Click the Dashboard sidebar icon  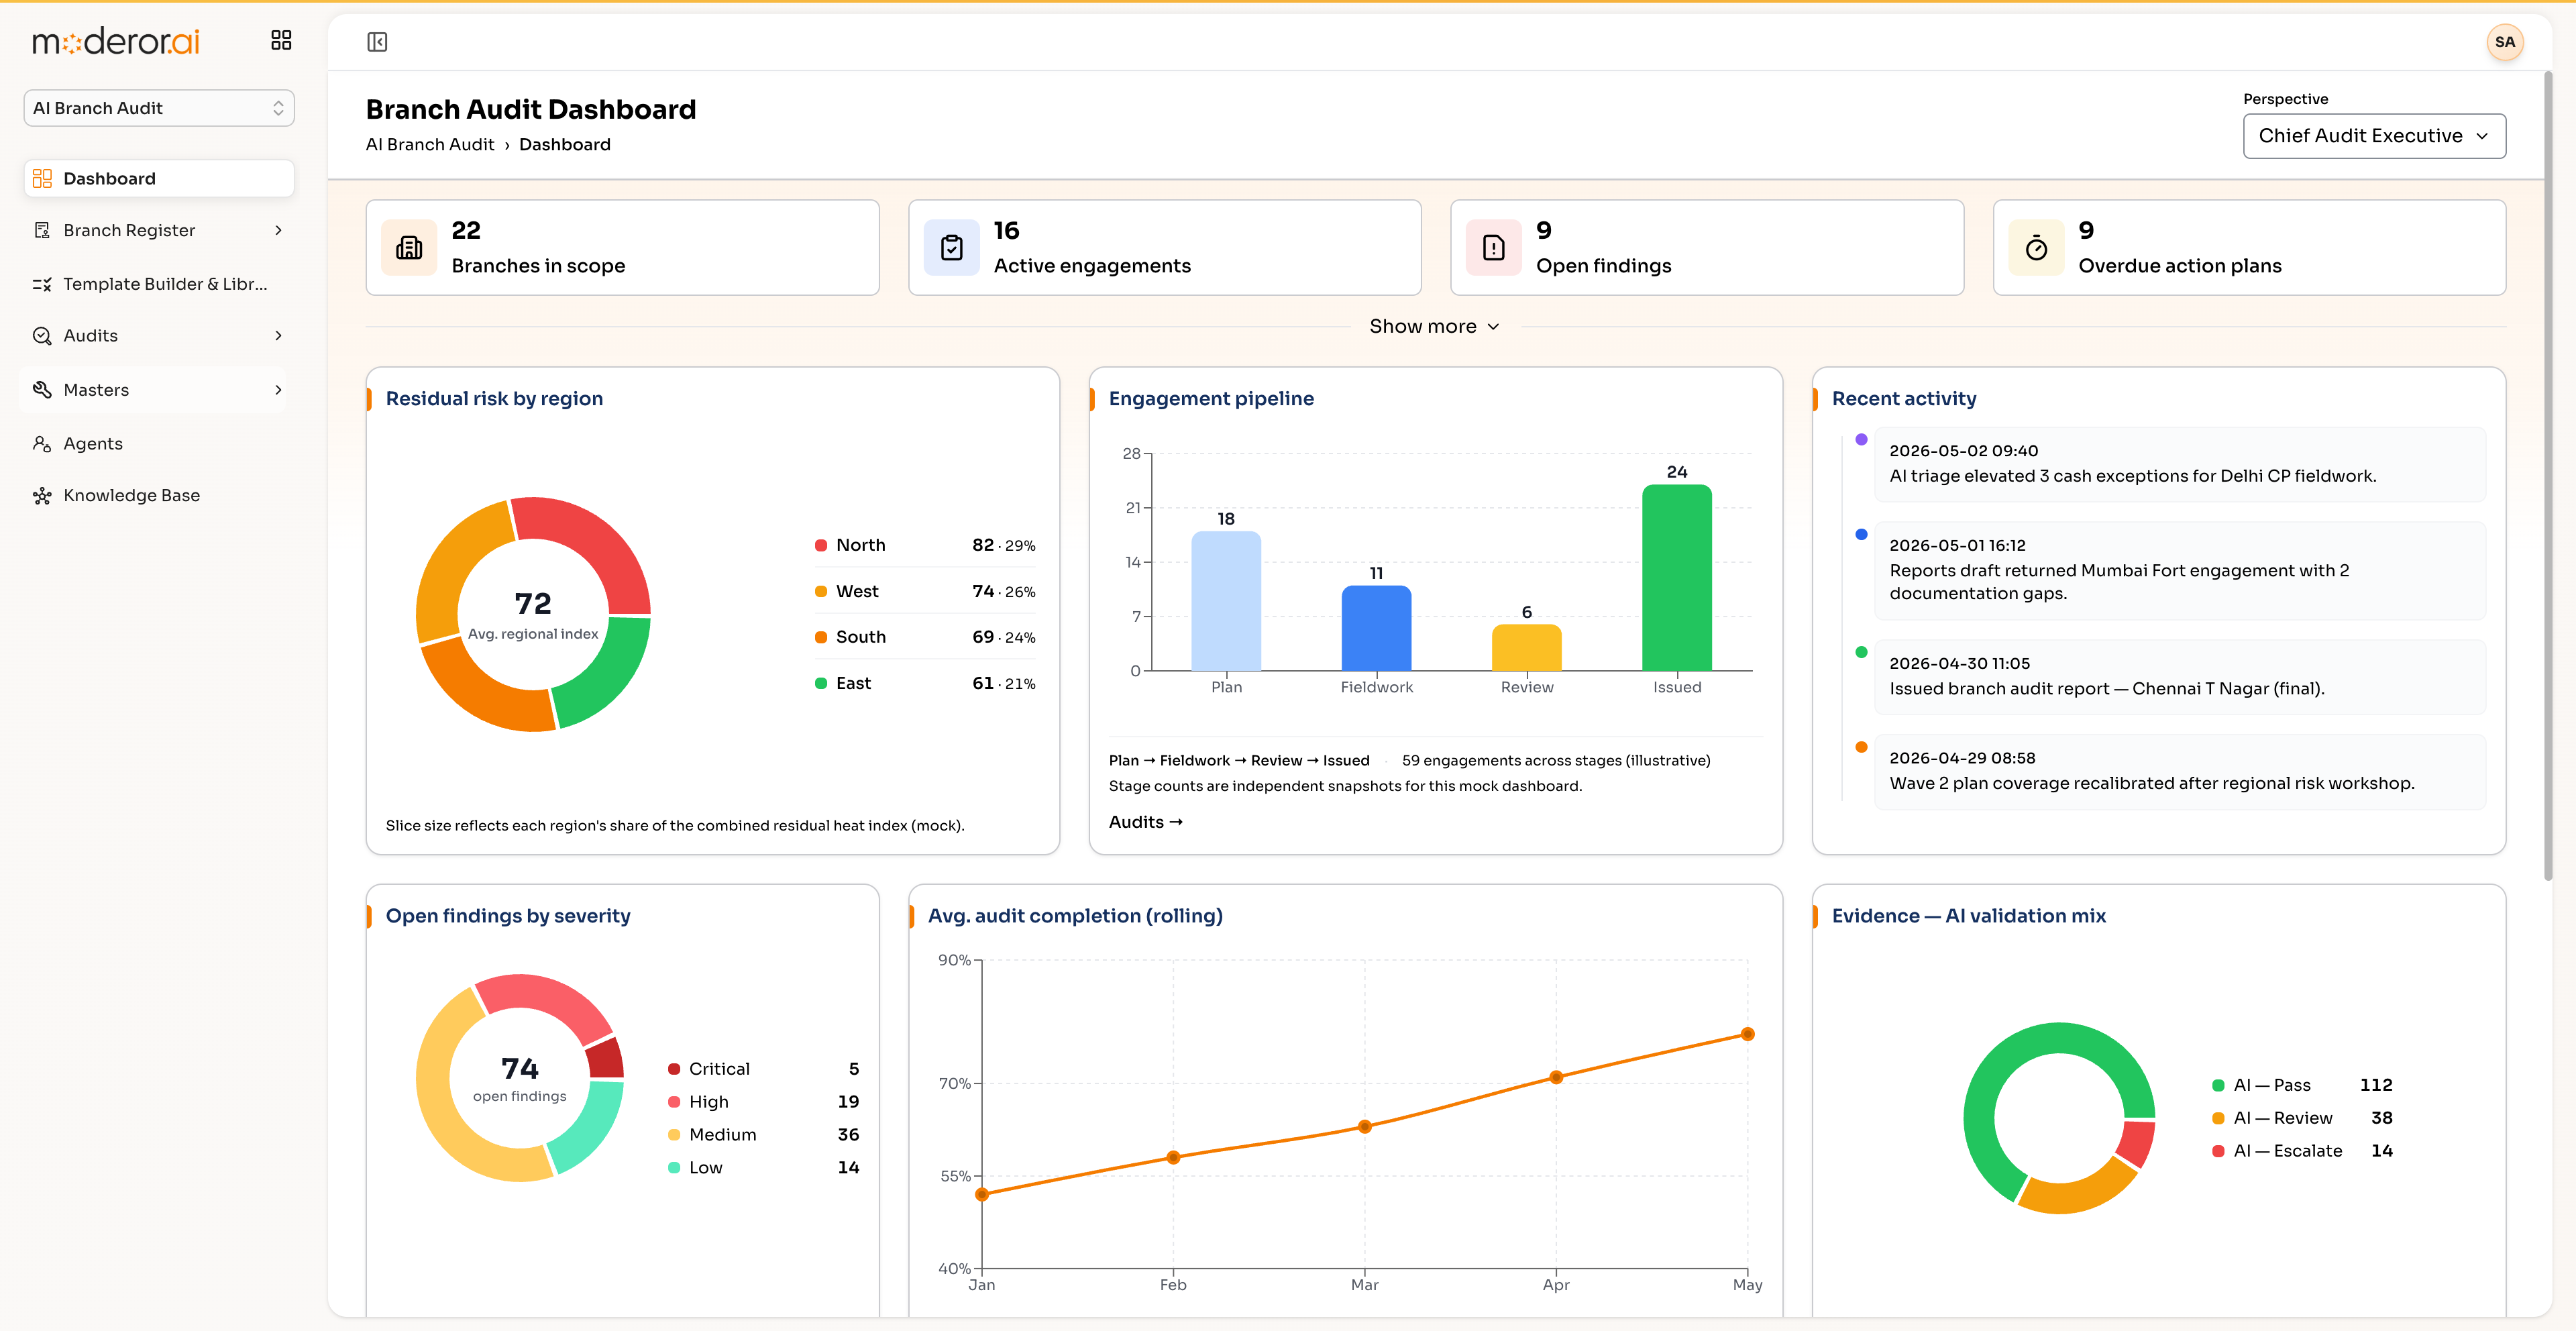[42, 178]
